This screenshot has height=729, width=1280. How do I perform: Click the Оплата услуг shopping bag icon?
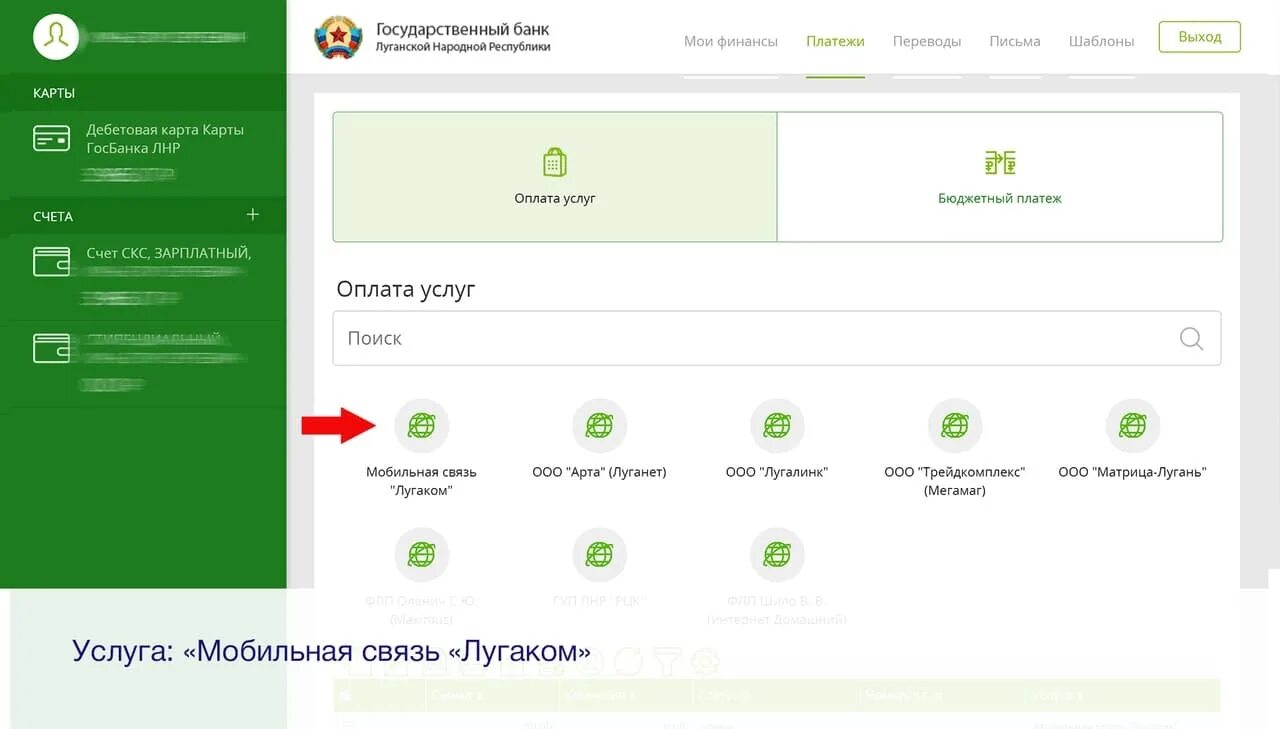tap(555, 162)
